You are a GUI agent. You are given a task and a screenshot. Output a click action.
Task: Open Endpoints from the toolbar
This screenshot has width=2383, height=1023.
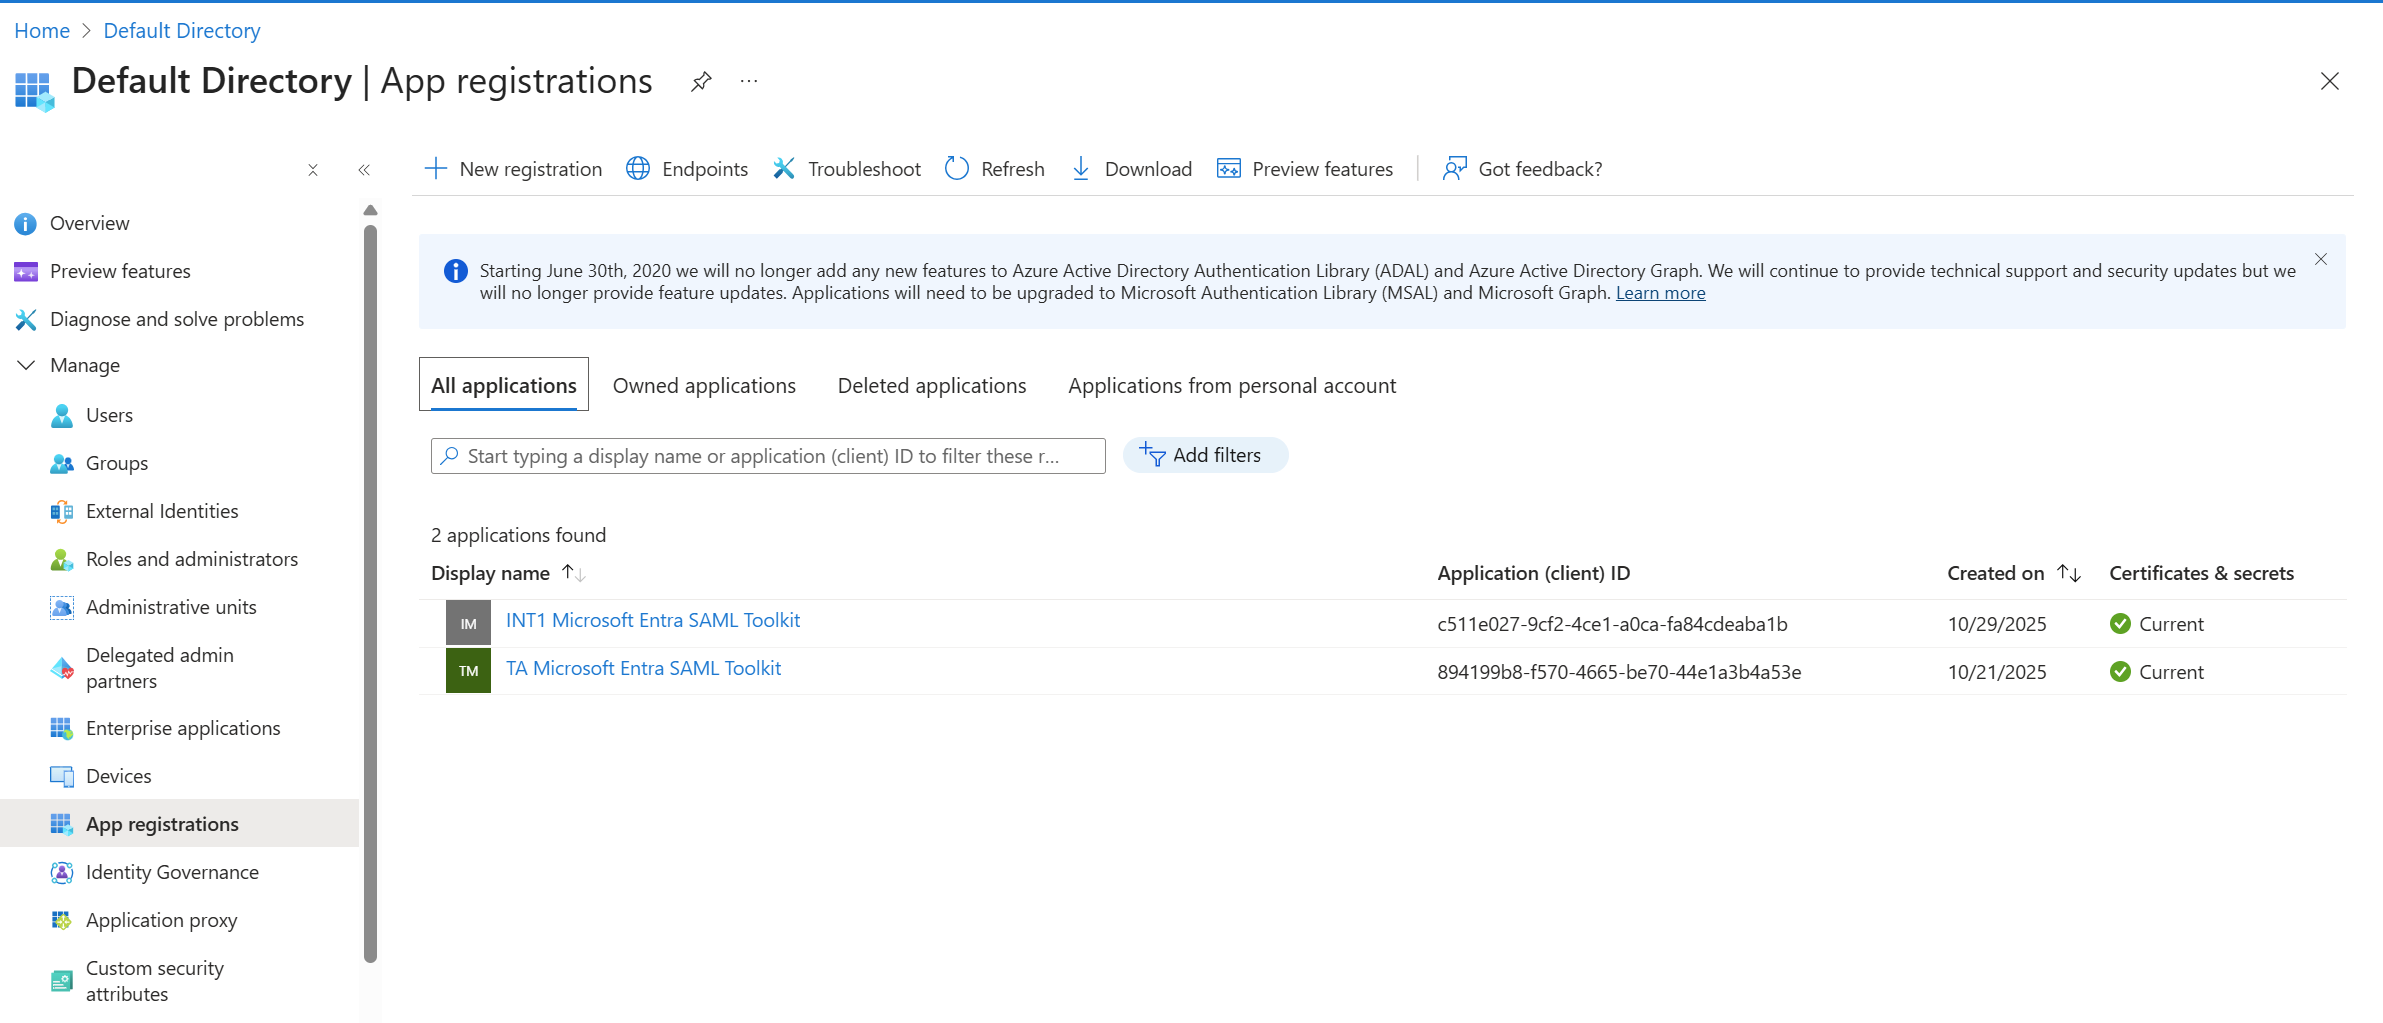(687, 169)
